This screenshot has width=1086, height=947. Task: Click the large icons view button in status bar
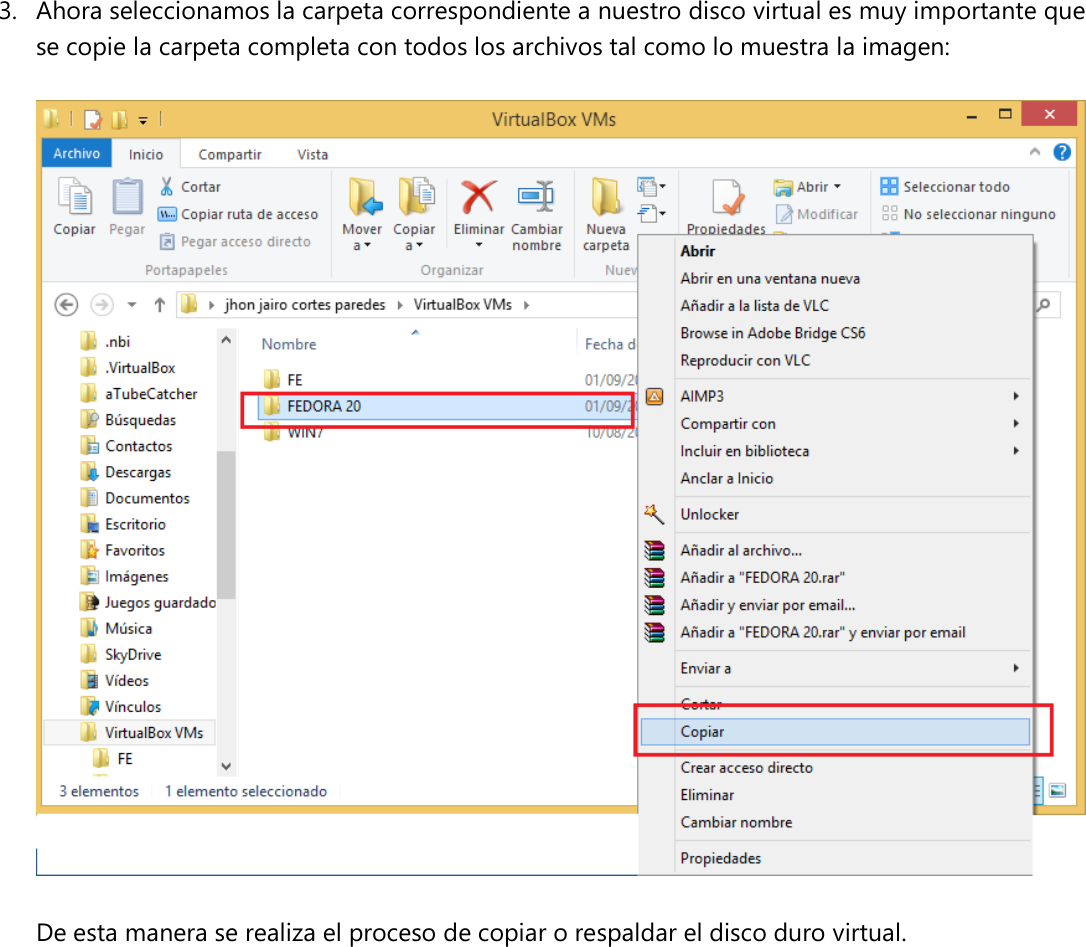pyautogui.click(x=1058, y=790)
